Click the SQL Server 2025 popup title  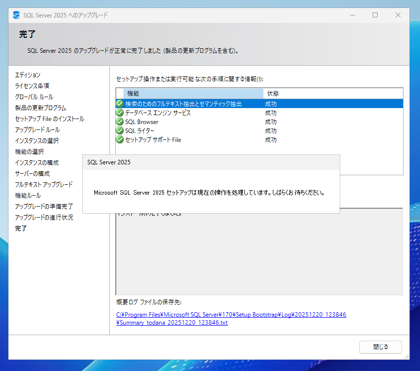click(109, 162)
